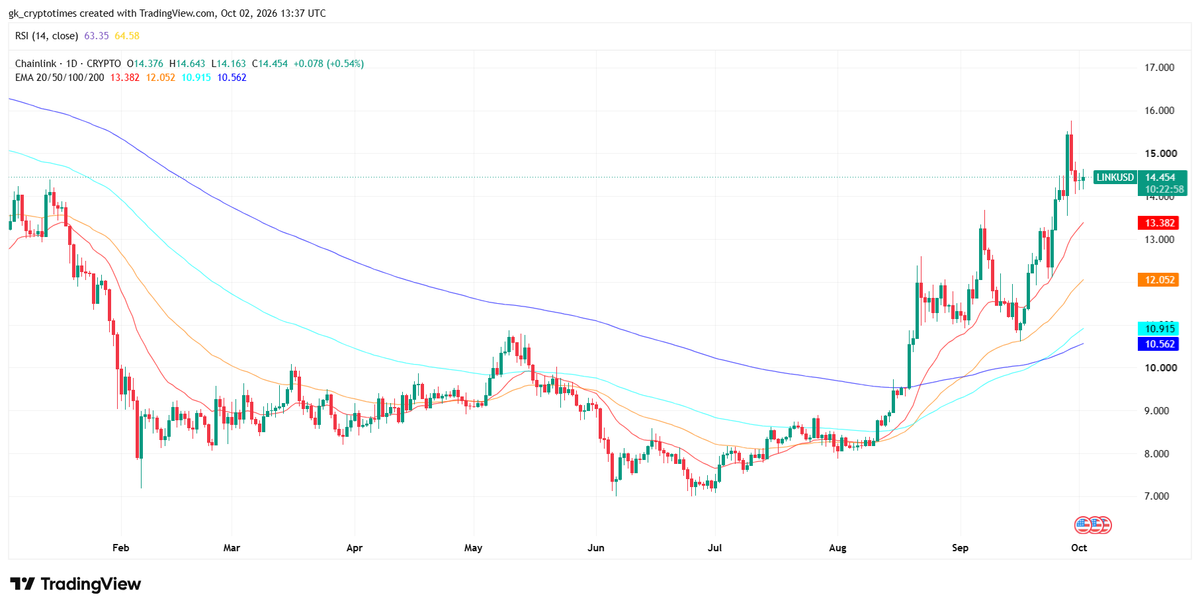Image resolution: width=1200 pixels, height=609 pixels.
Task: Select the cyan EMA 100 price tag 10.915
Action: pos(1160,328)
